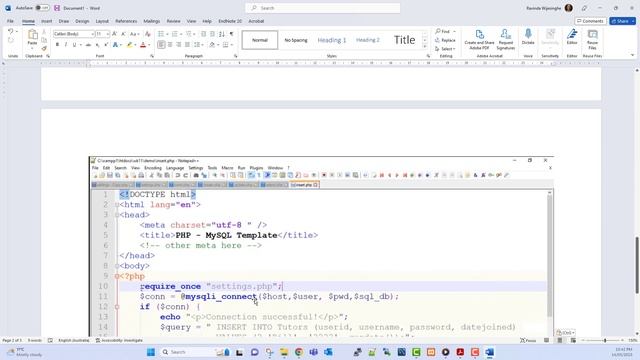Open File Explorer from the taskbar
The width and height of the screenshot is (640, 360).
click(x=284, y=352)
